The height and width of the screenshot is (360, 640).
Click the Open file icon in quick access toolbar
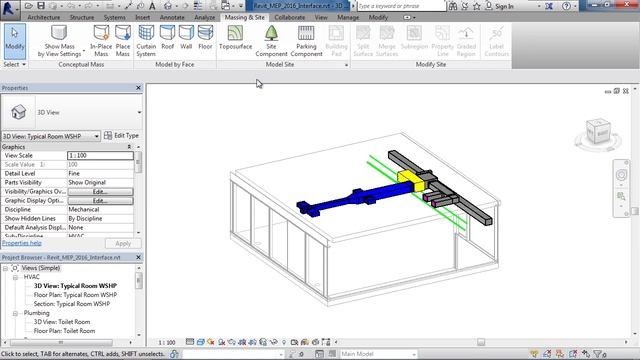pyautogui.click(x=28, y=6)
